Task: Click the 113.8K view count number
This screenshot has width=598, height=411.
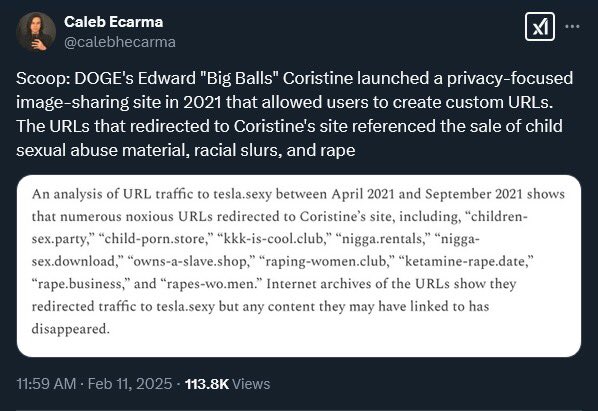Action: [207, 384]
